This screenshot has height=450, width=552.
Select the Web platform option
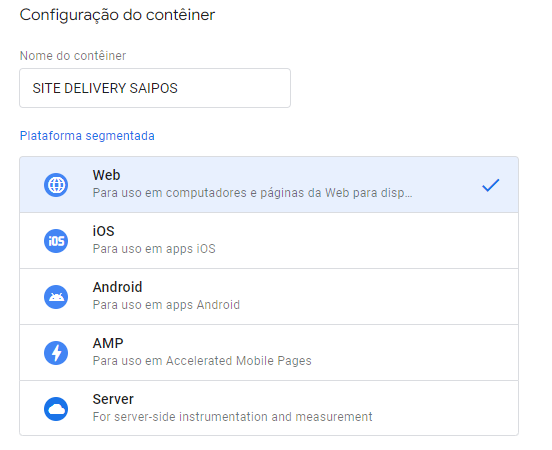[269, 185]
